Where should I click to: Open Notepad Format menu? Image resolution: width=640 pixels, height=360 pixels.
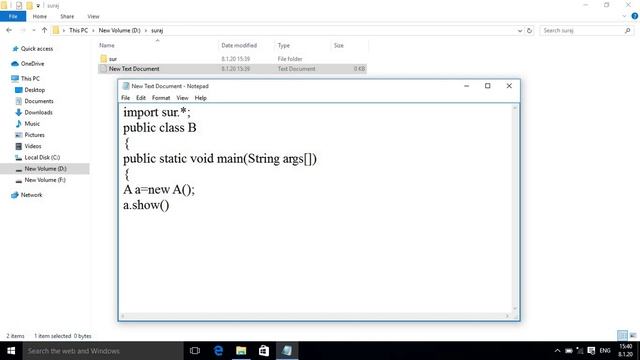[x=161, y=98]
